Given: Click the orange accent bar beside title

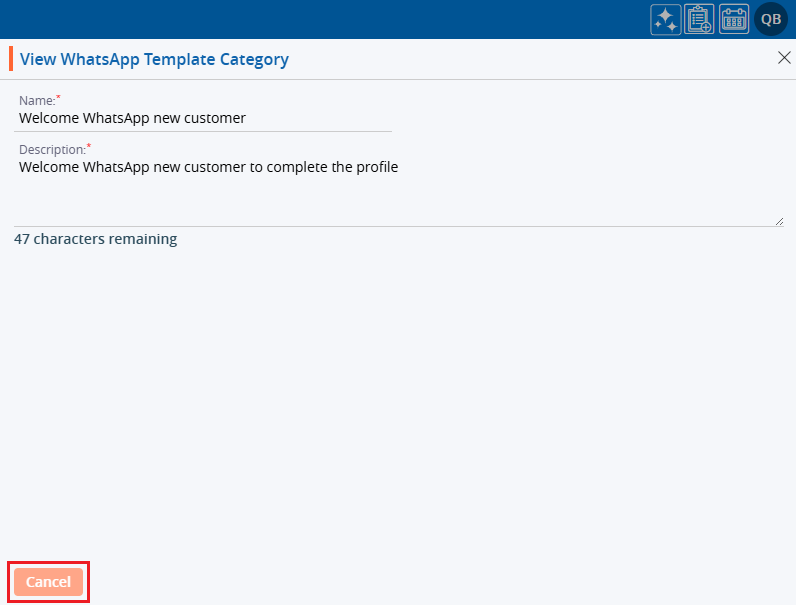Looking at the screenshot, I should point(11,59).
